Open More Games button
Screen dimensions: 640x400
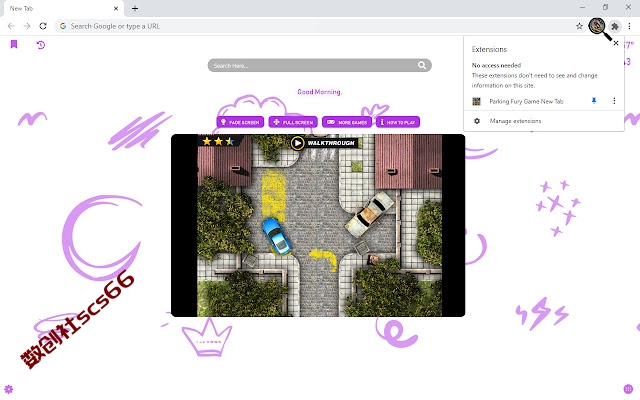tap(347, 122)
